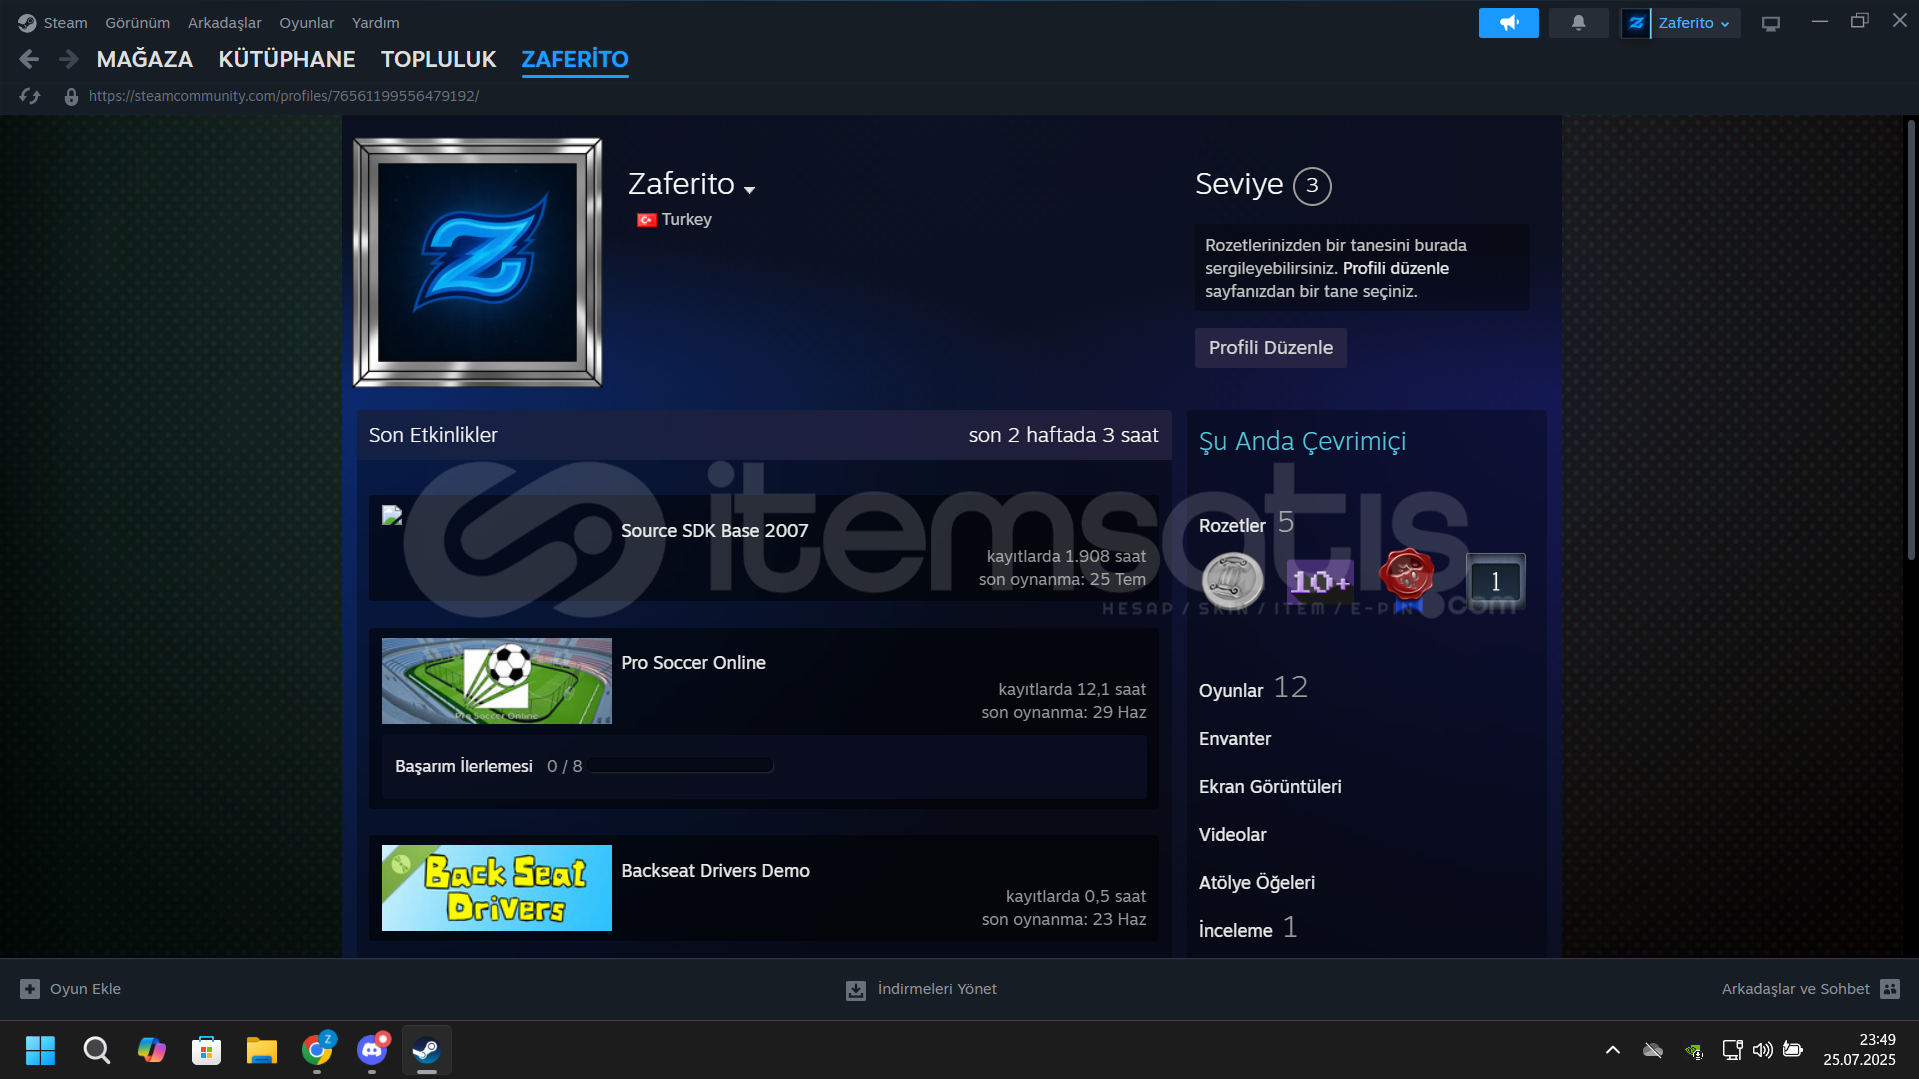The image size is (1919, 1079).
Task: Reload the page with the refresh icon
Action: 30,96
